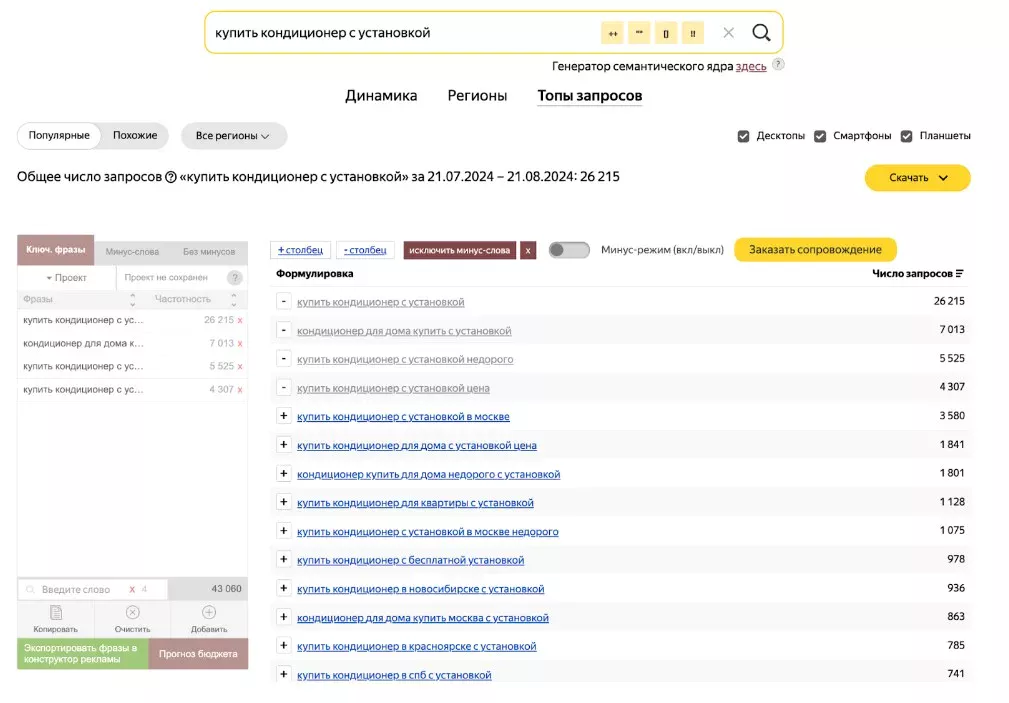The height and width of the screenshot is (703, 1009).
Task: Remove phrase with frequency 26 215 from list
Action: click(x=240, y=320)
